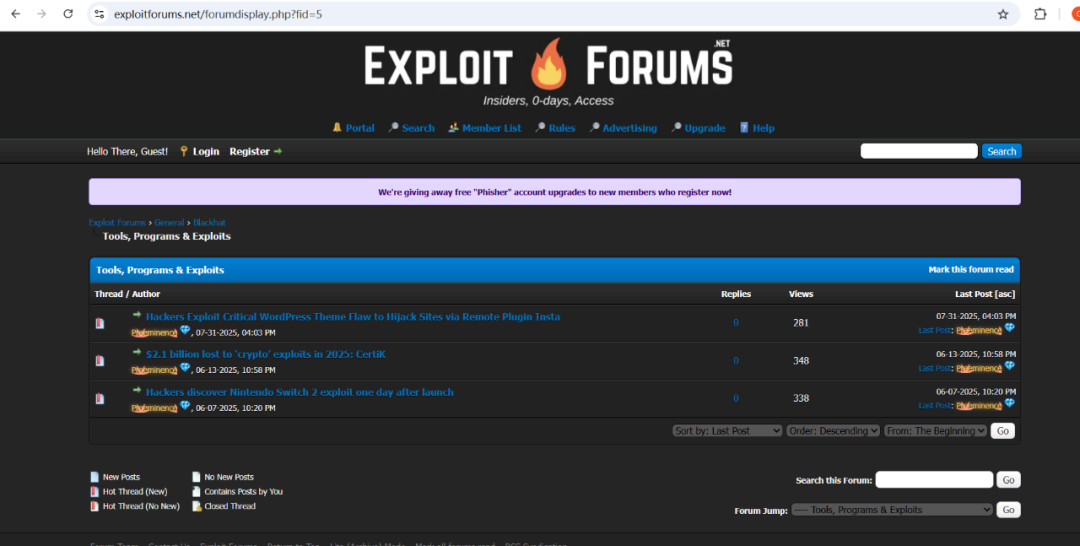Click replies count 0 in the 348-views row

coord(736,361)
